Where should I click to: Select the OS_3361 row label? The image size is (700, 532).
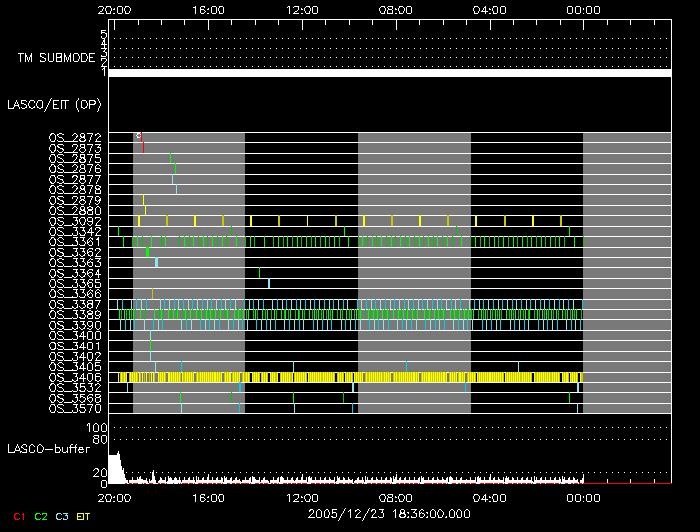pyautogui.click(x=75, y=241)
